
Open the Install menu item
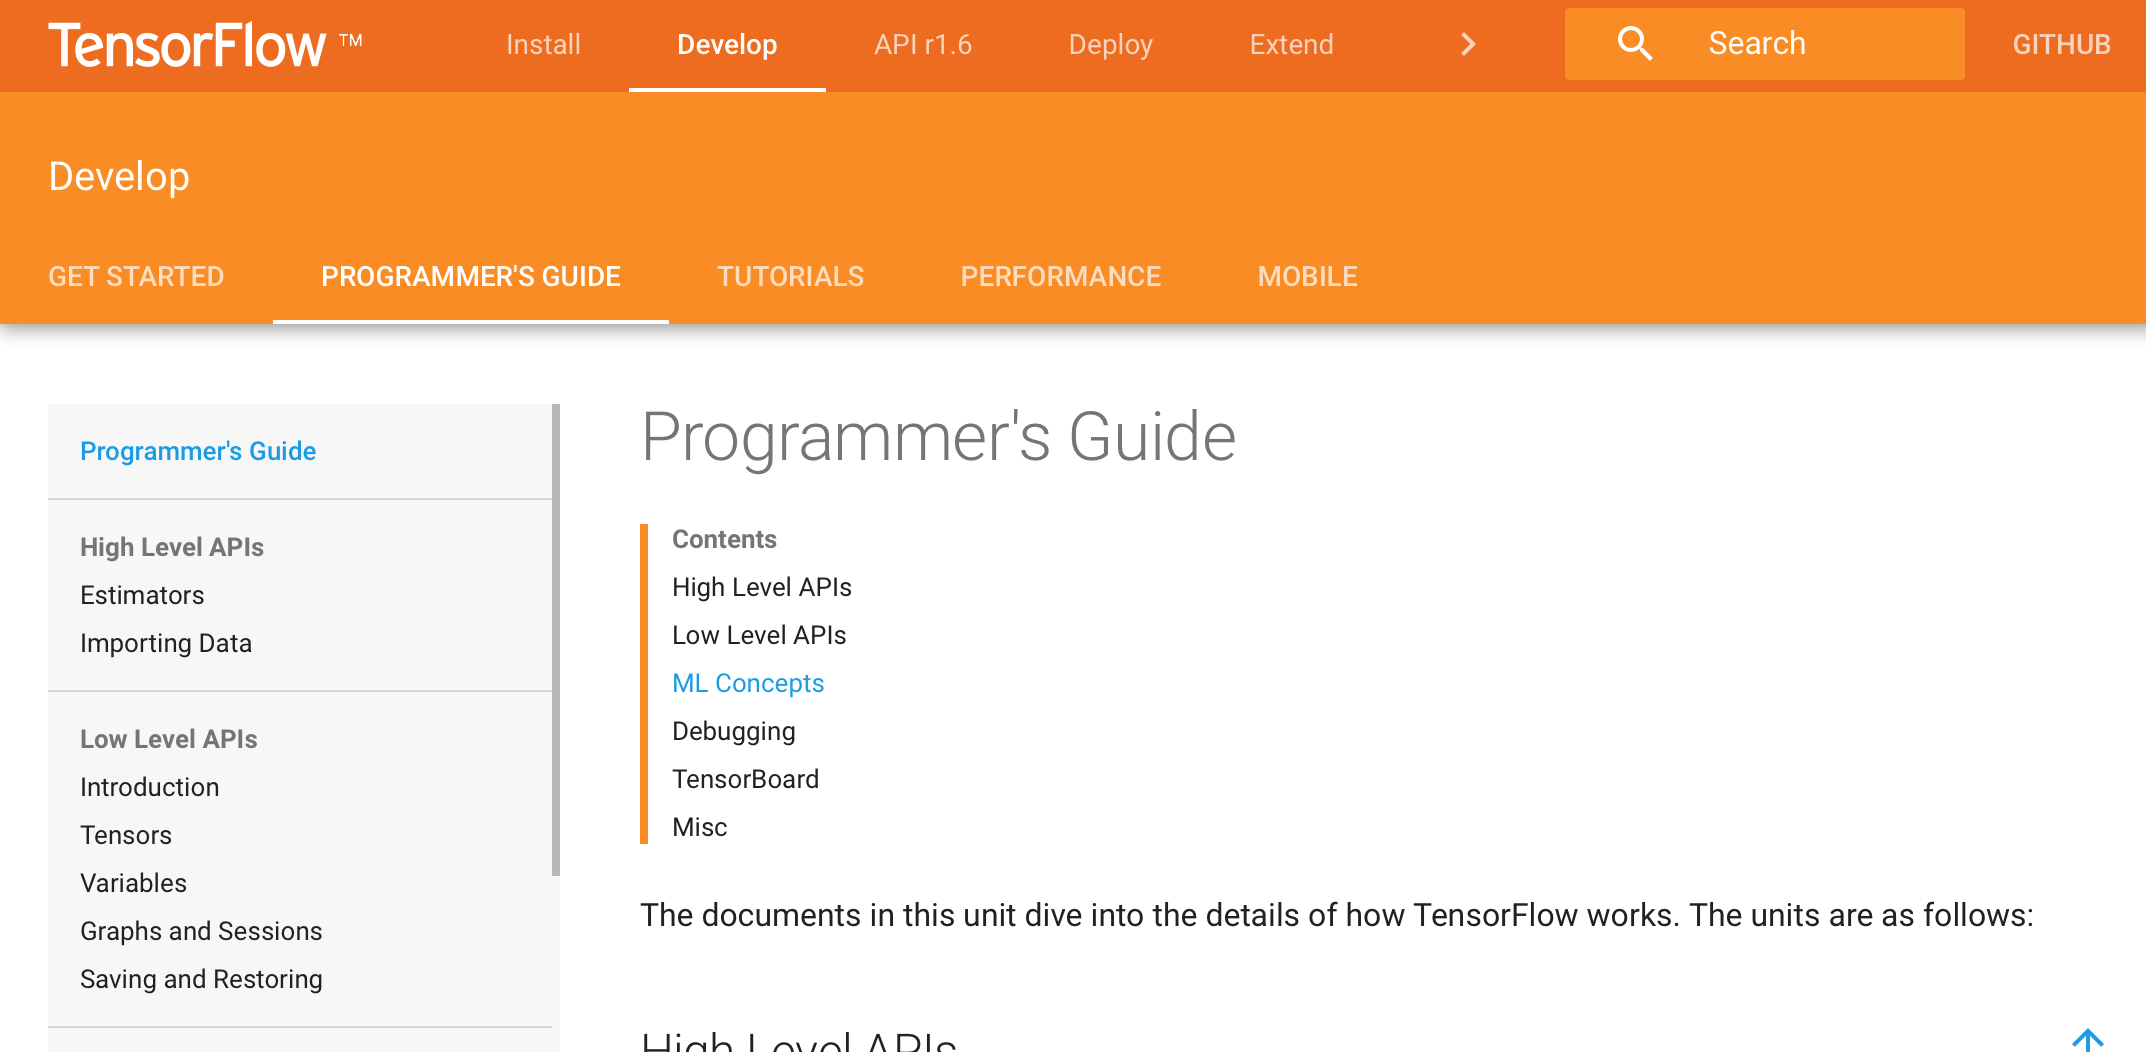coord(543,45)
